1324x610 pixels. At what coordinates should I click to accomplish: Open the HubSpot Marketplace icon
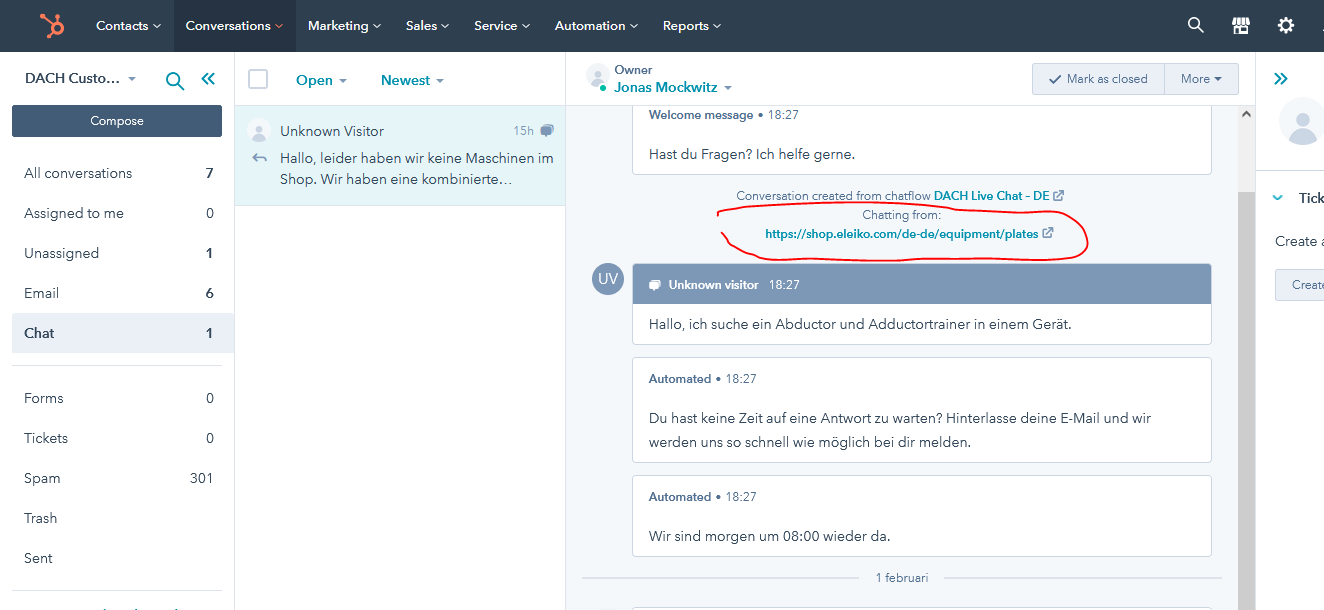coord(1240,26)
